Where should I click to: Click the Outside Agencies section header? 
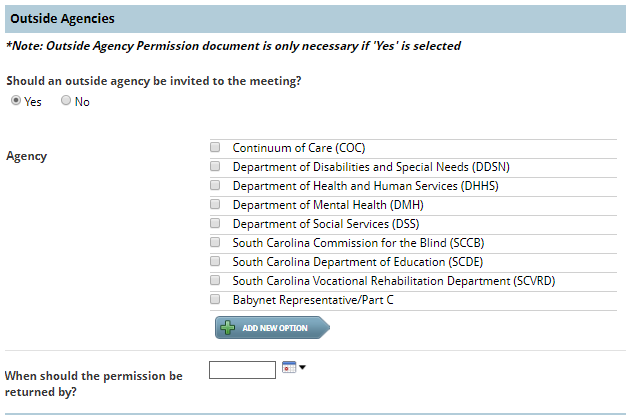click(315, 19)
